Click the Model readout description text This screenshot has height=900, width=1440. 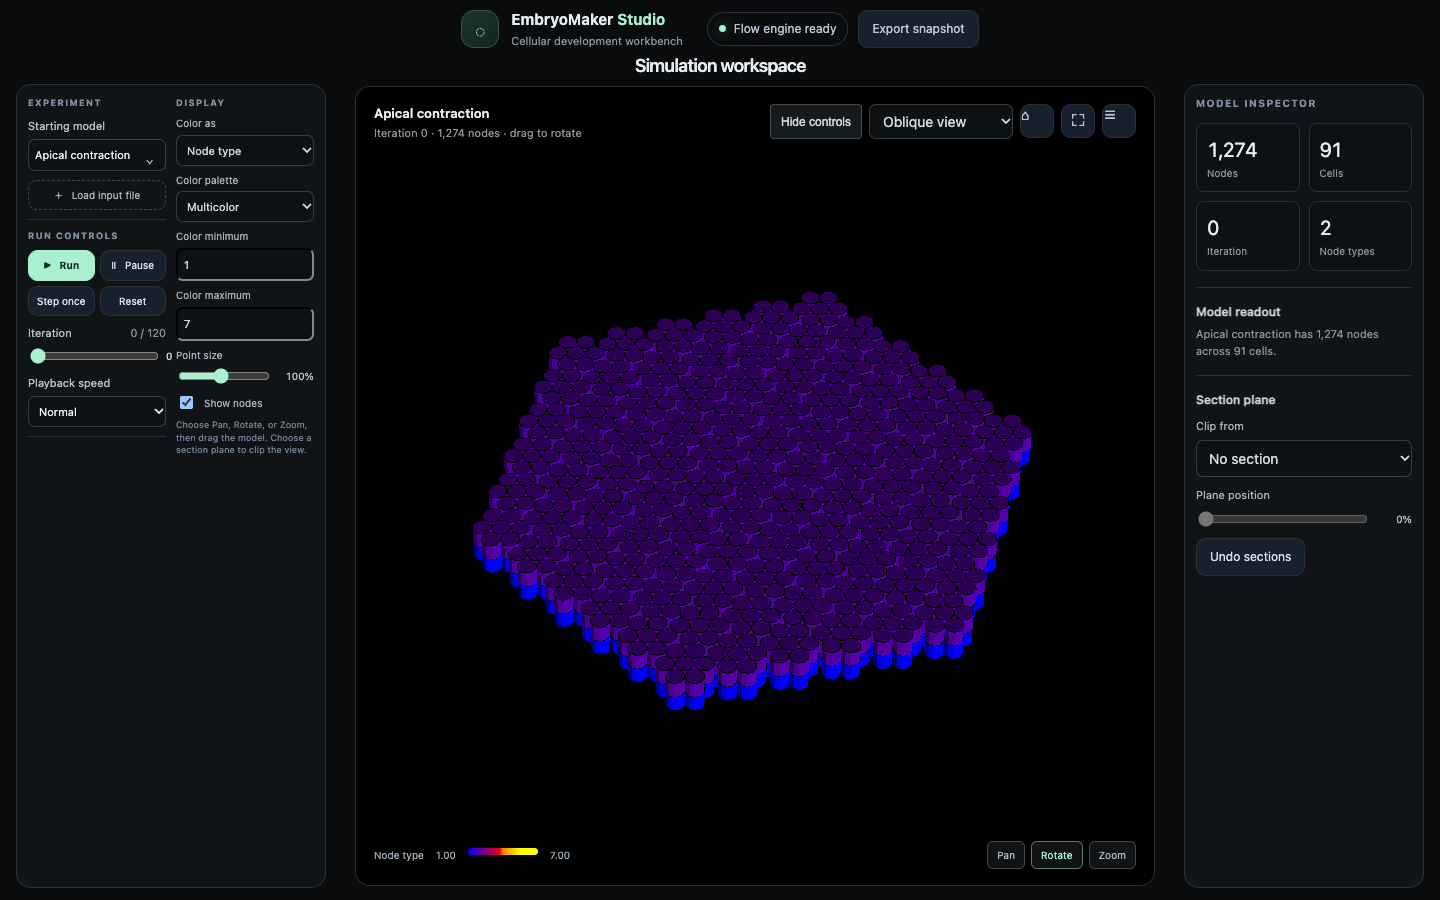(1287, 343)
